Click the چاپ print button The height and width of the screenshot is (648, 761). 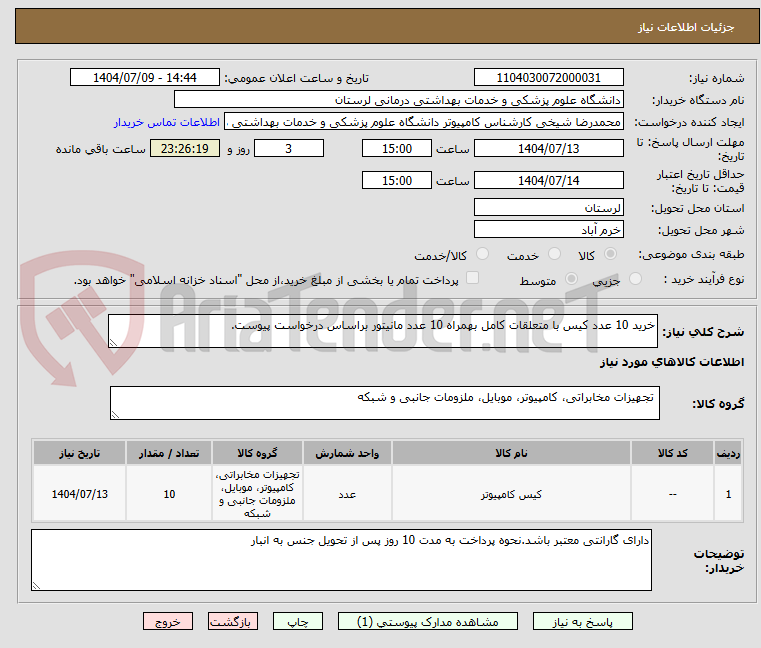click(298, 621)
